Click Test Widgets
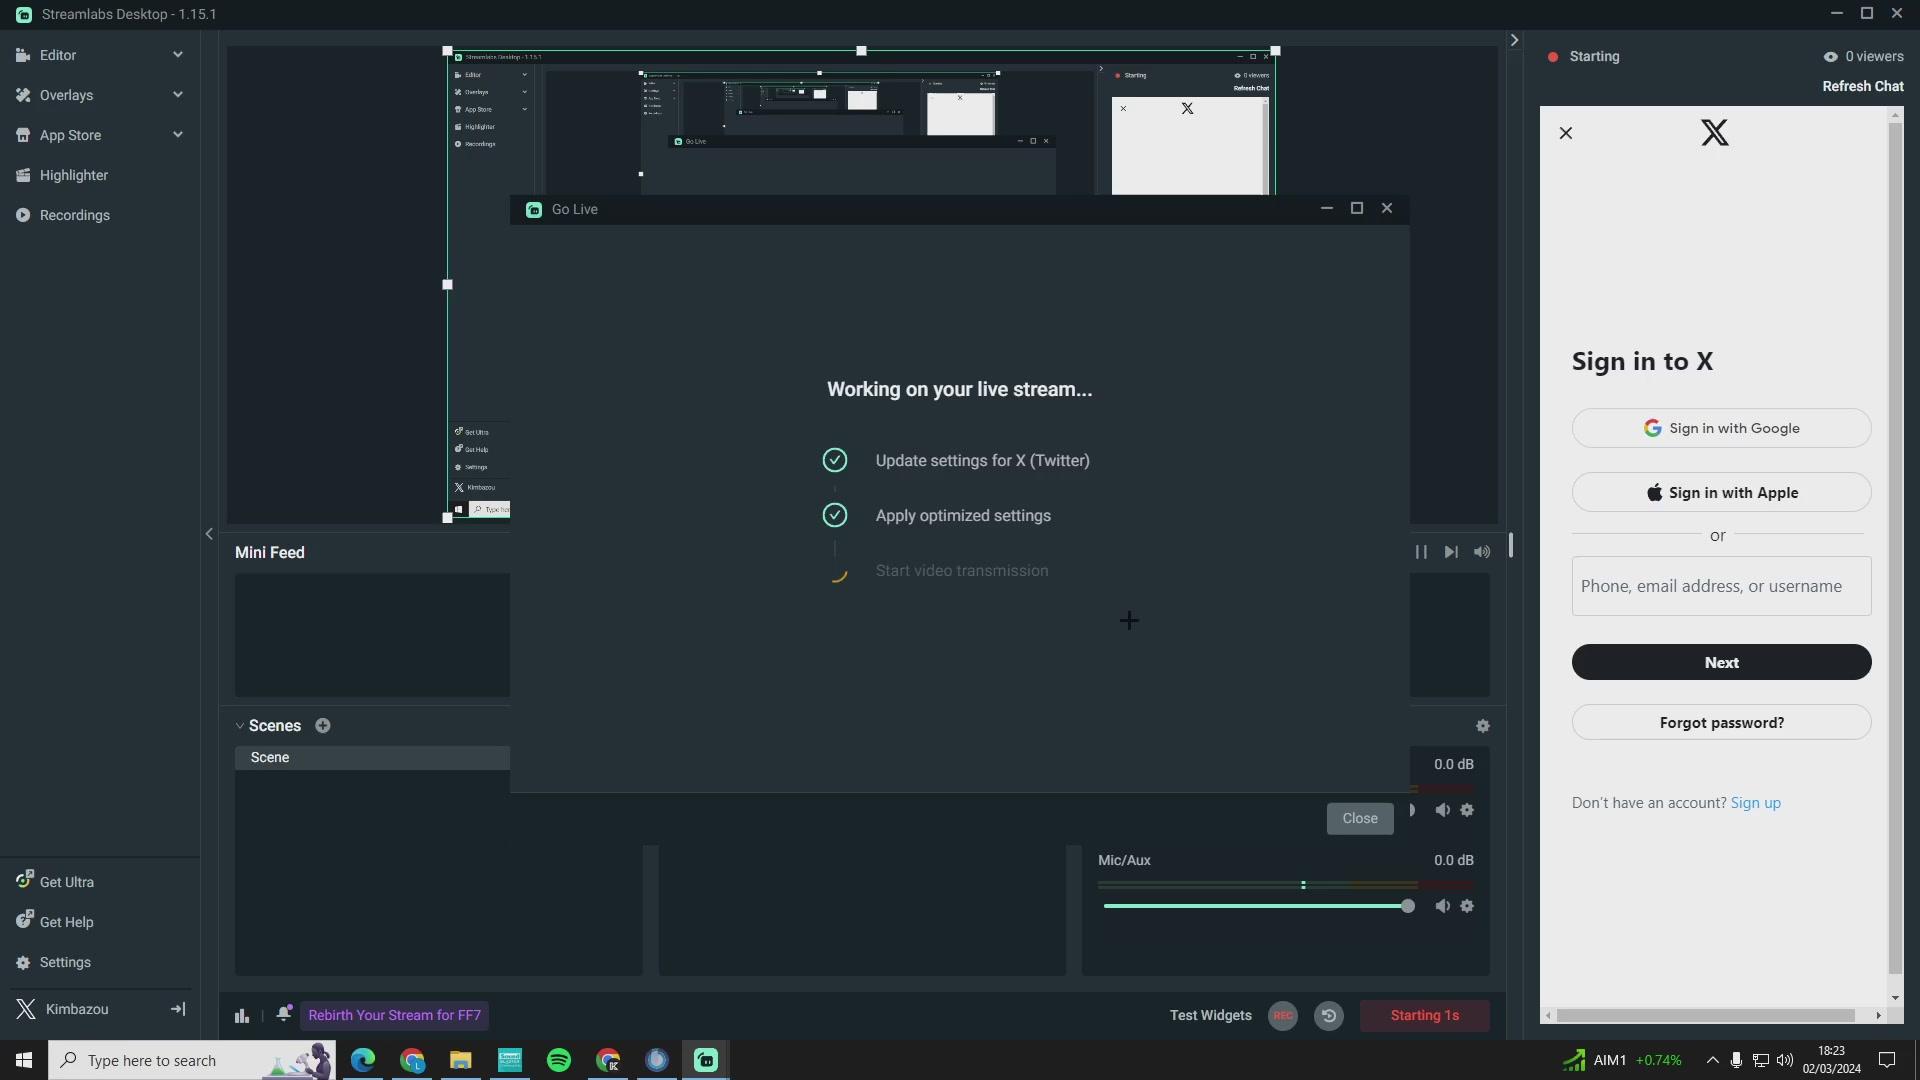Image resolution: width=1920 pixels, height=1080 pixels. [x=1210, y=1015]
